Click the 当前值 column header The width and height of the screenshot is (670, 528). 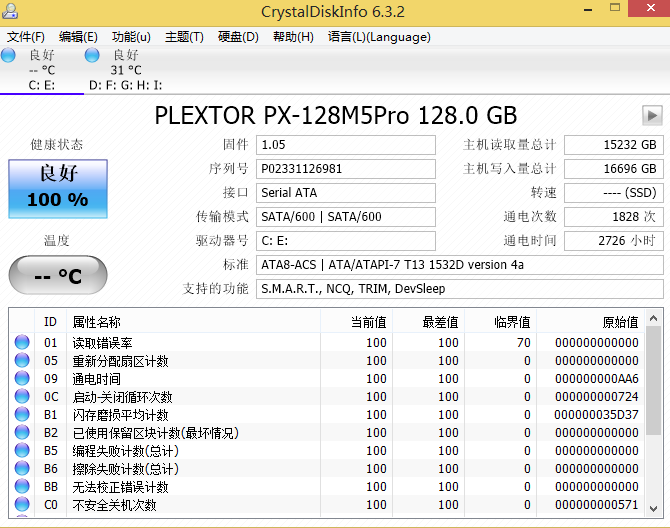coord(356,322)
